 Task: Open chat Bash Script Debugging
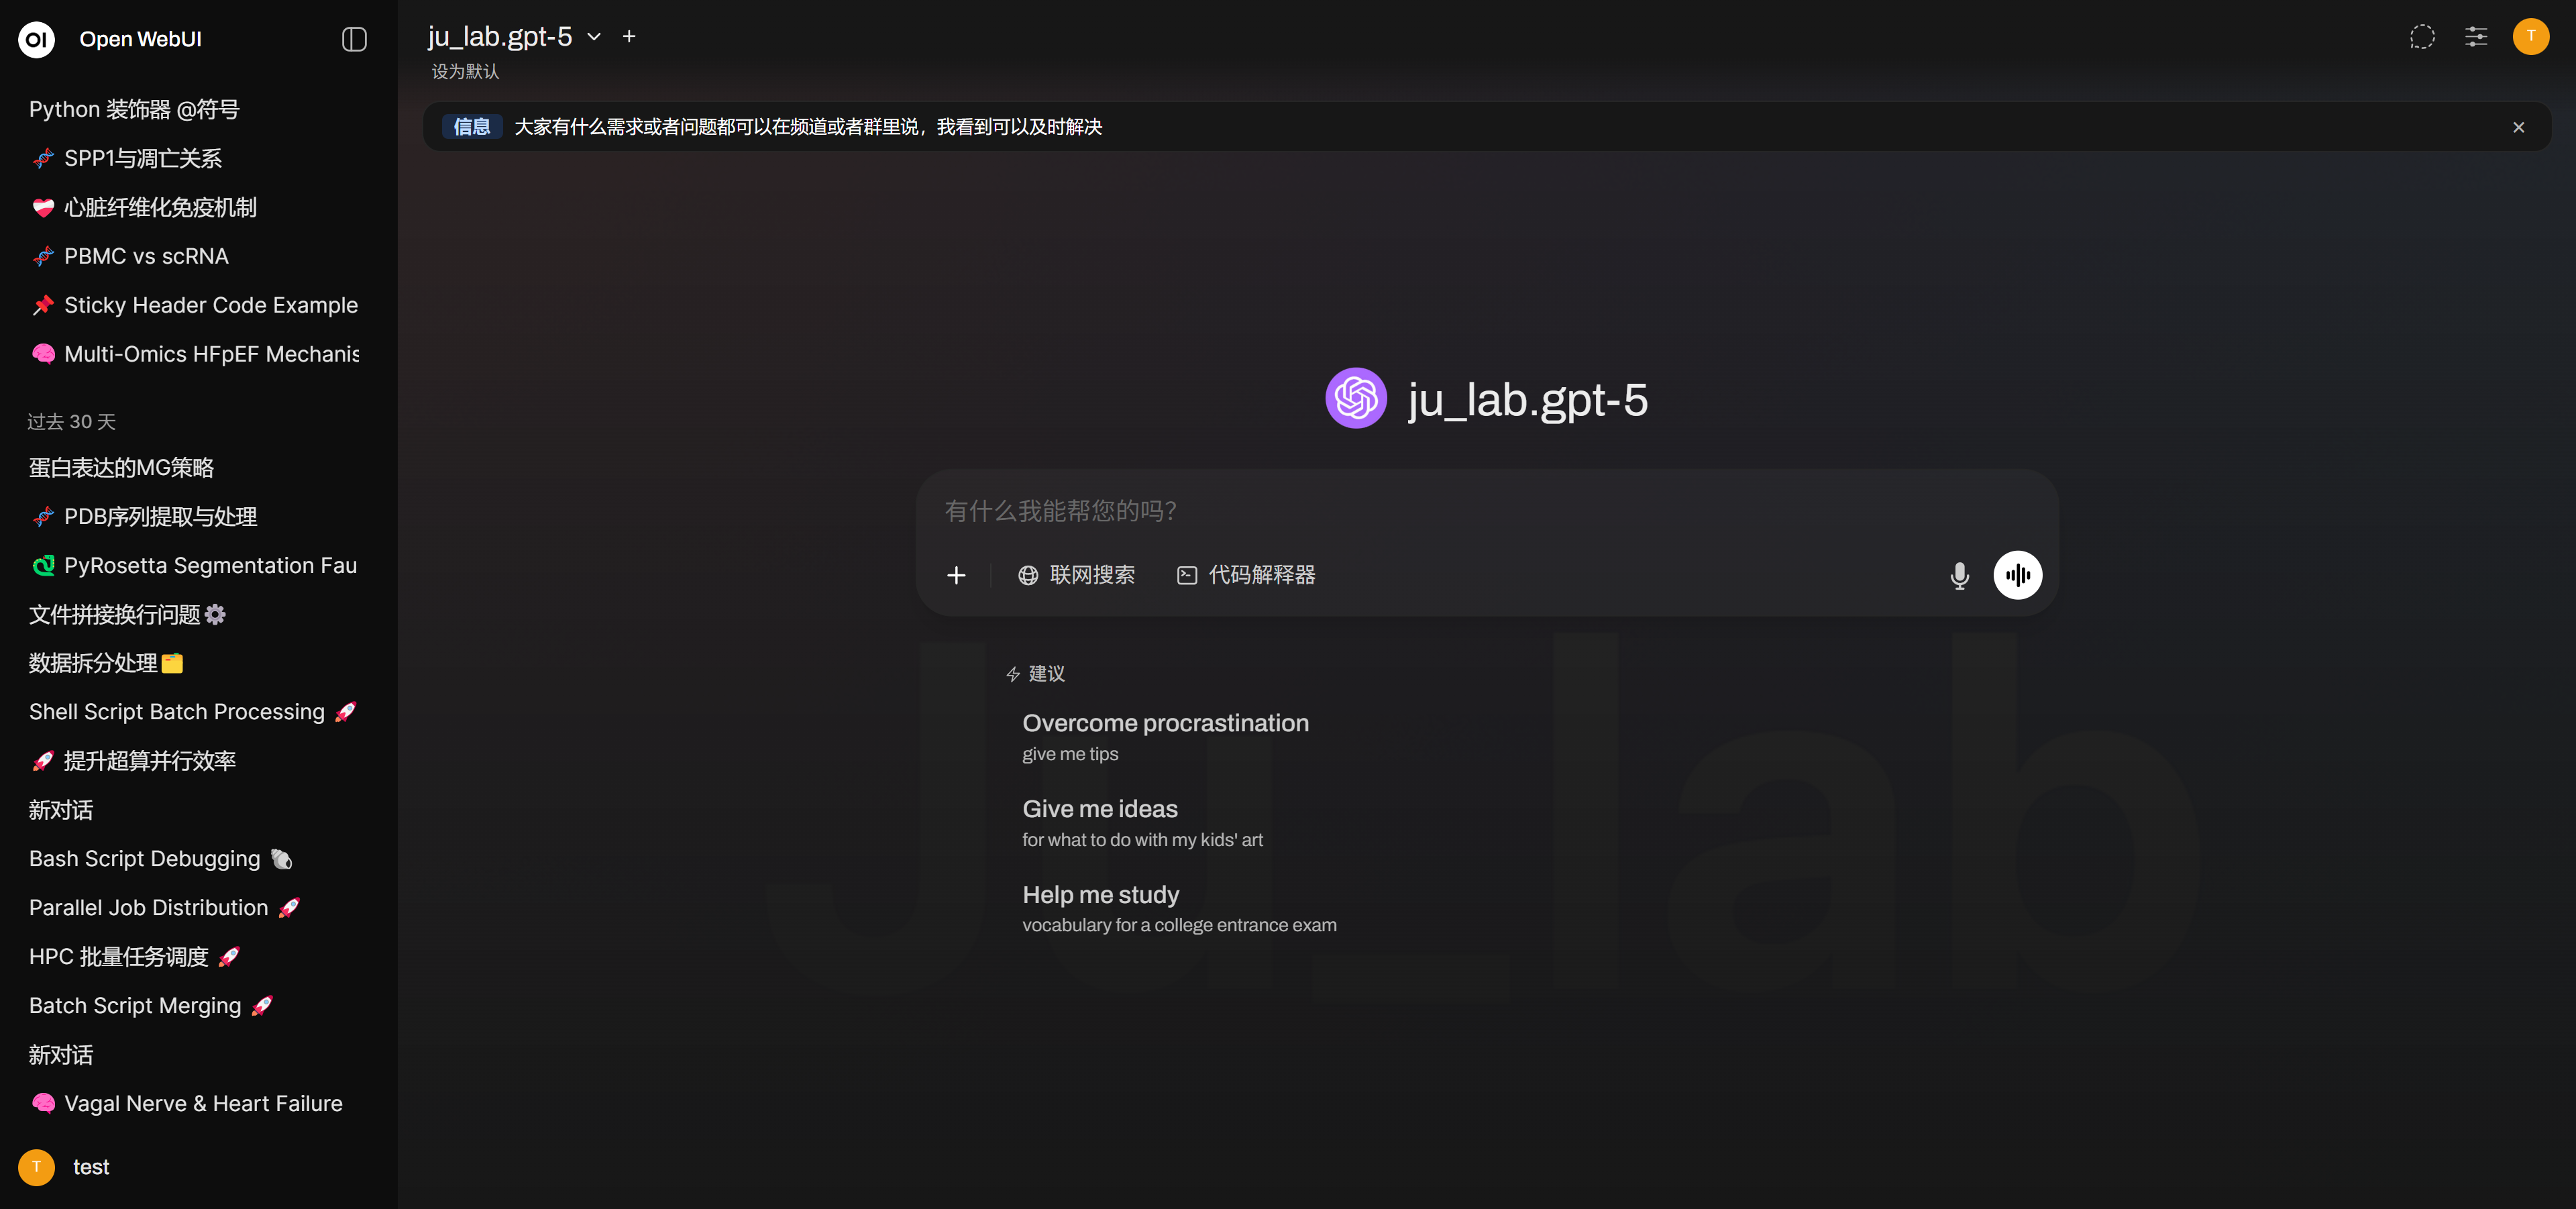click(195, 859)
